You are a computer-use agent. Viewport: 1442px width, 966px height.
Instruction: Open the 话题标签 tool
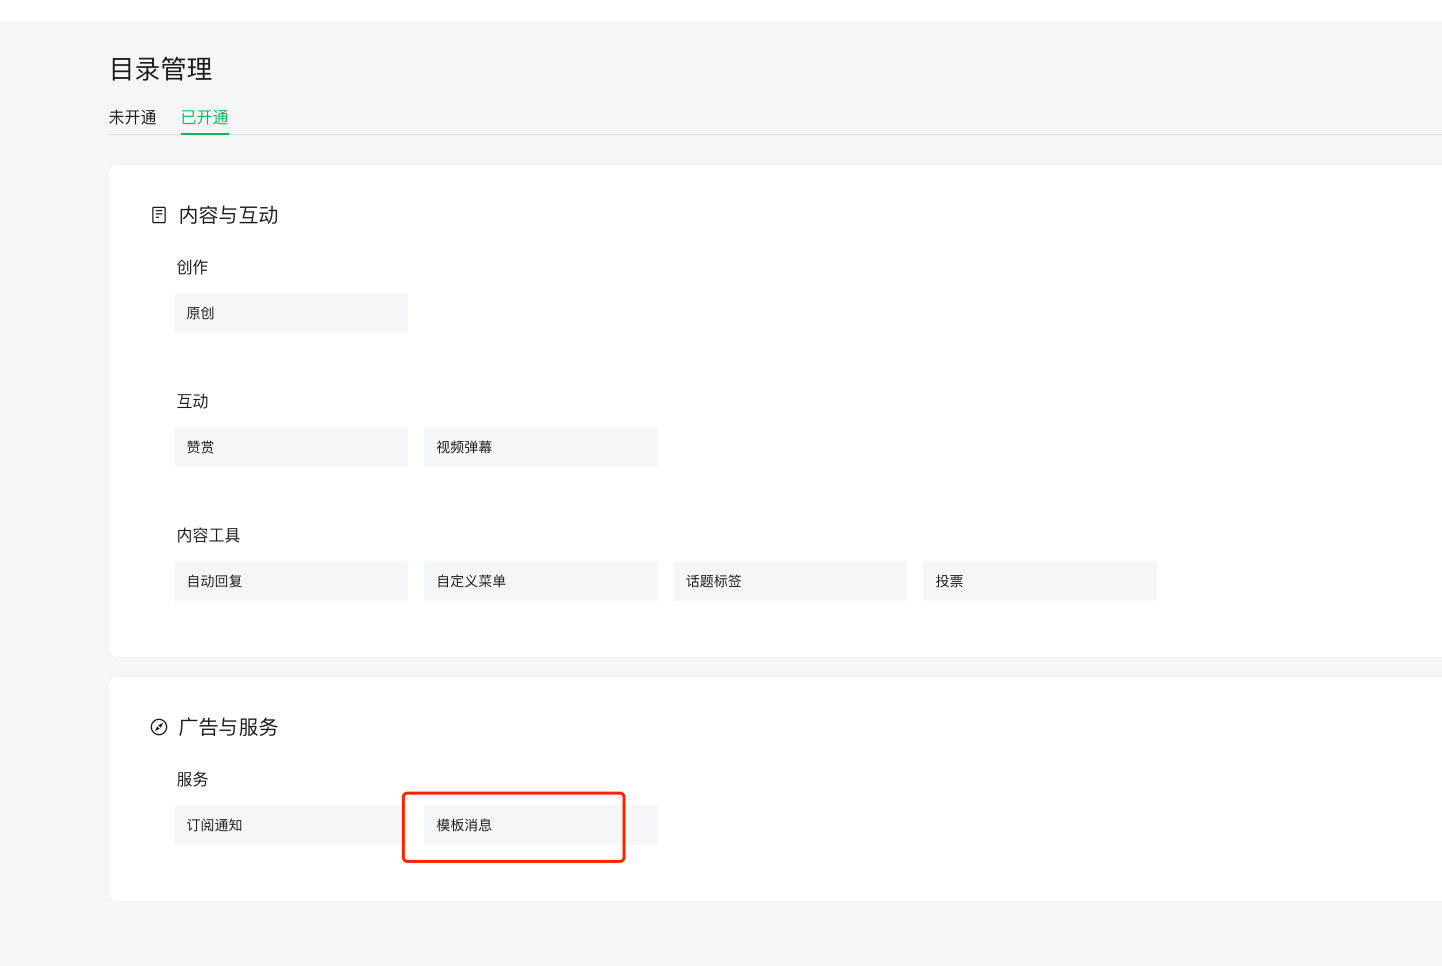[x=790, y=581]
